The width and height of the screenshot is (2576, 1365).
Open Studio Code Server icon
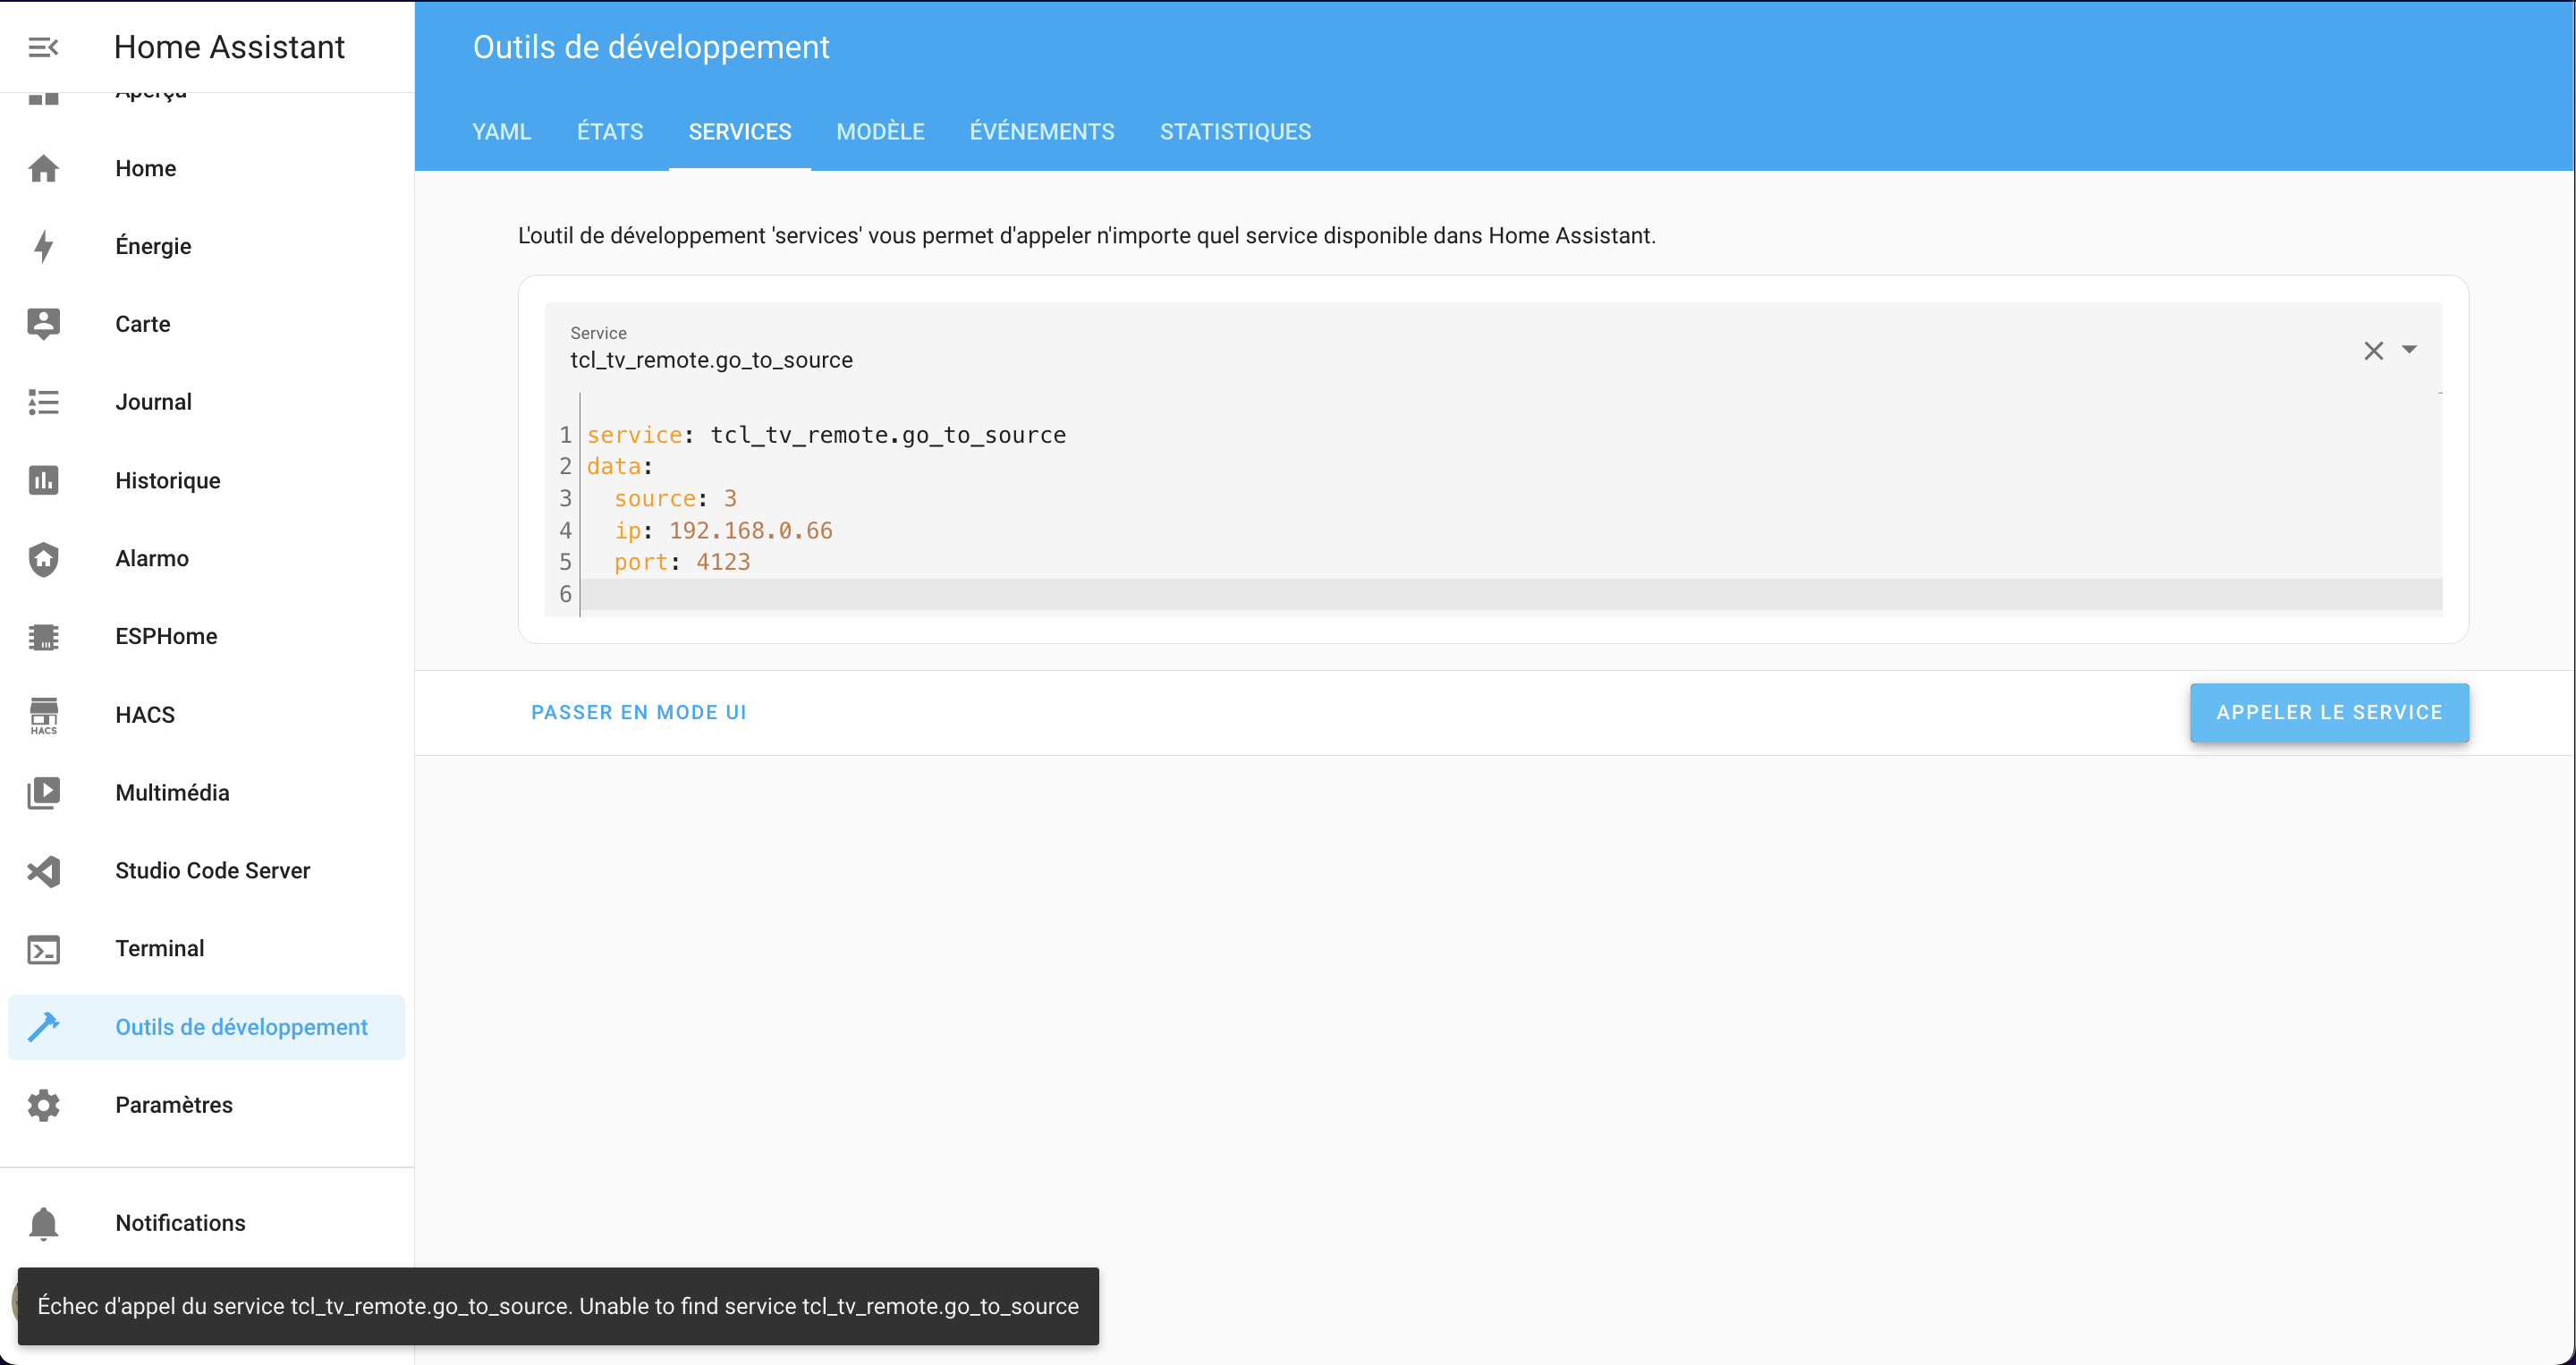click(43, 871)
